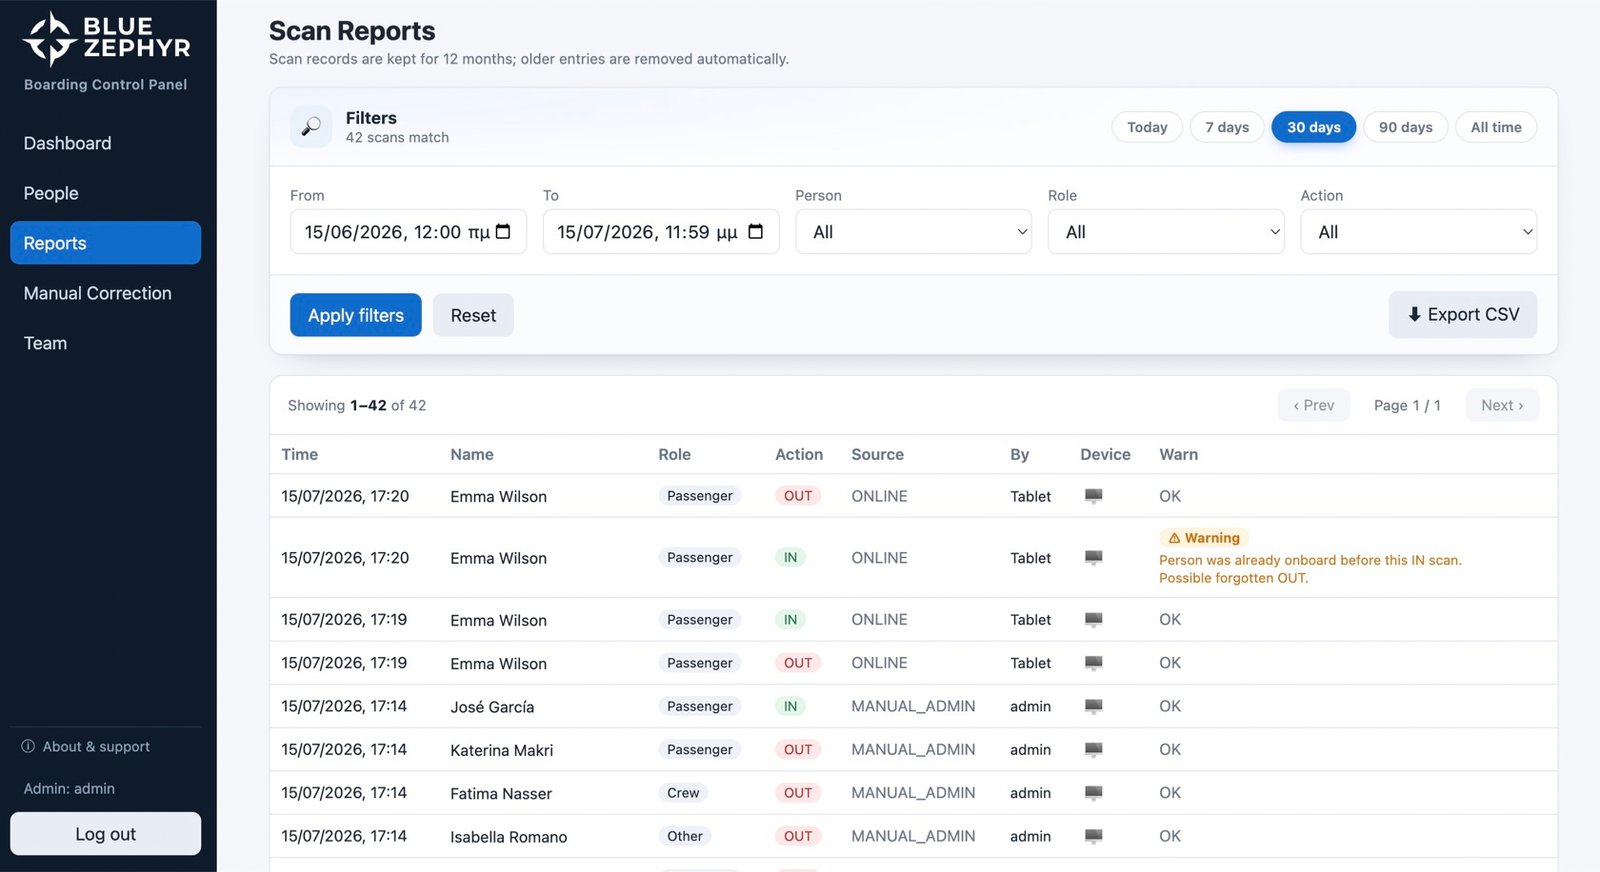1600x872 pixels.
Task: Select the 7 days range filter
Action: tap(1227, 127)
